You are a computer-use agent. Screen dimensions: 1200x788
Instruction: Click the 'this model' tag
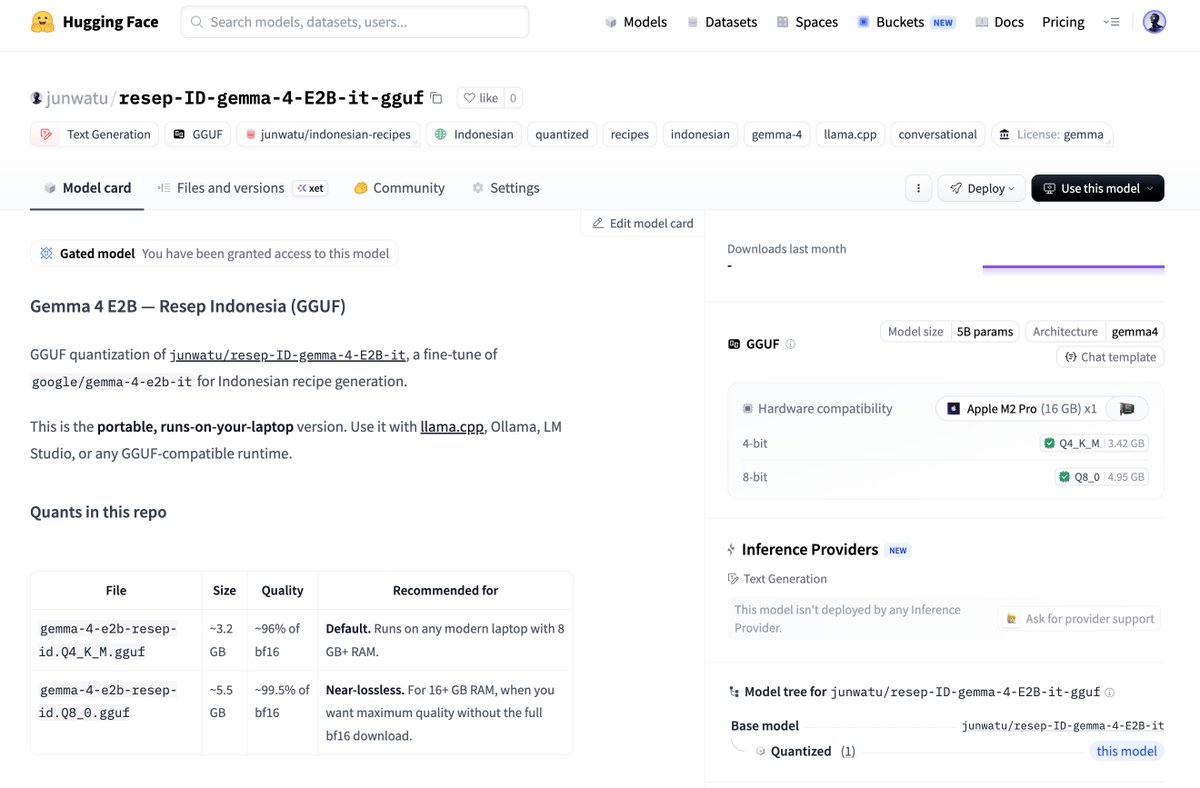click(1127, 751)
